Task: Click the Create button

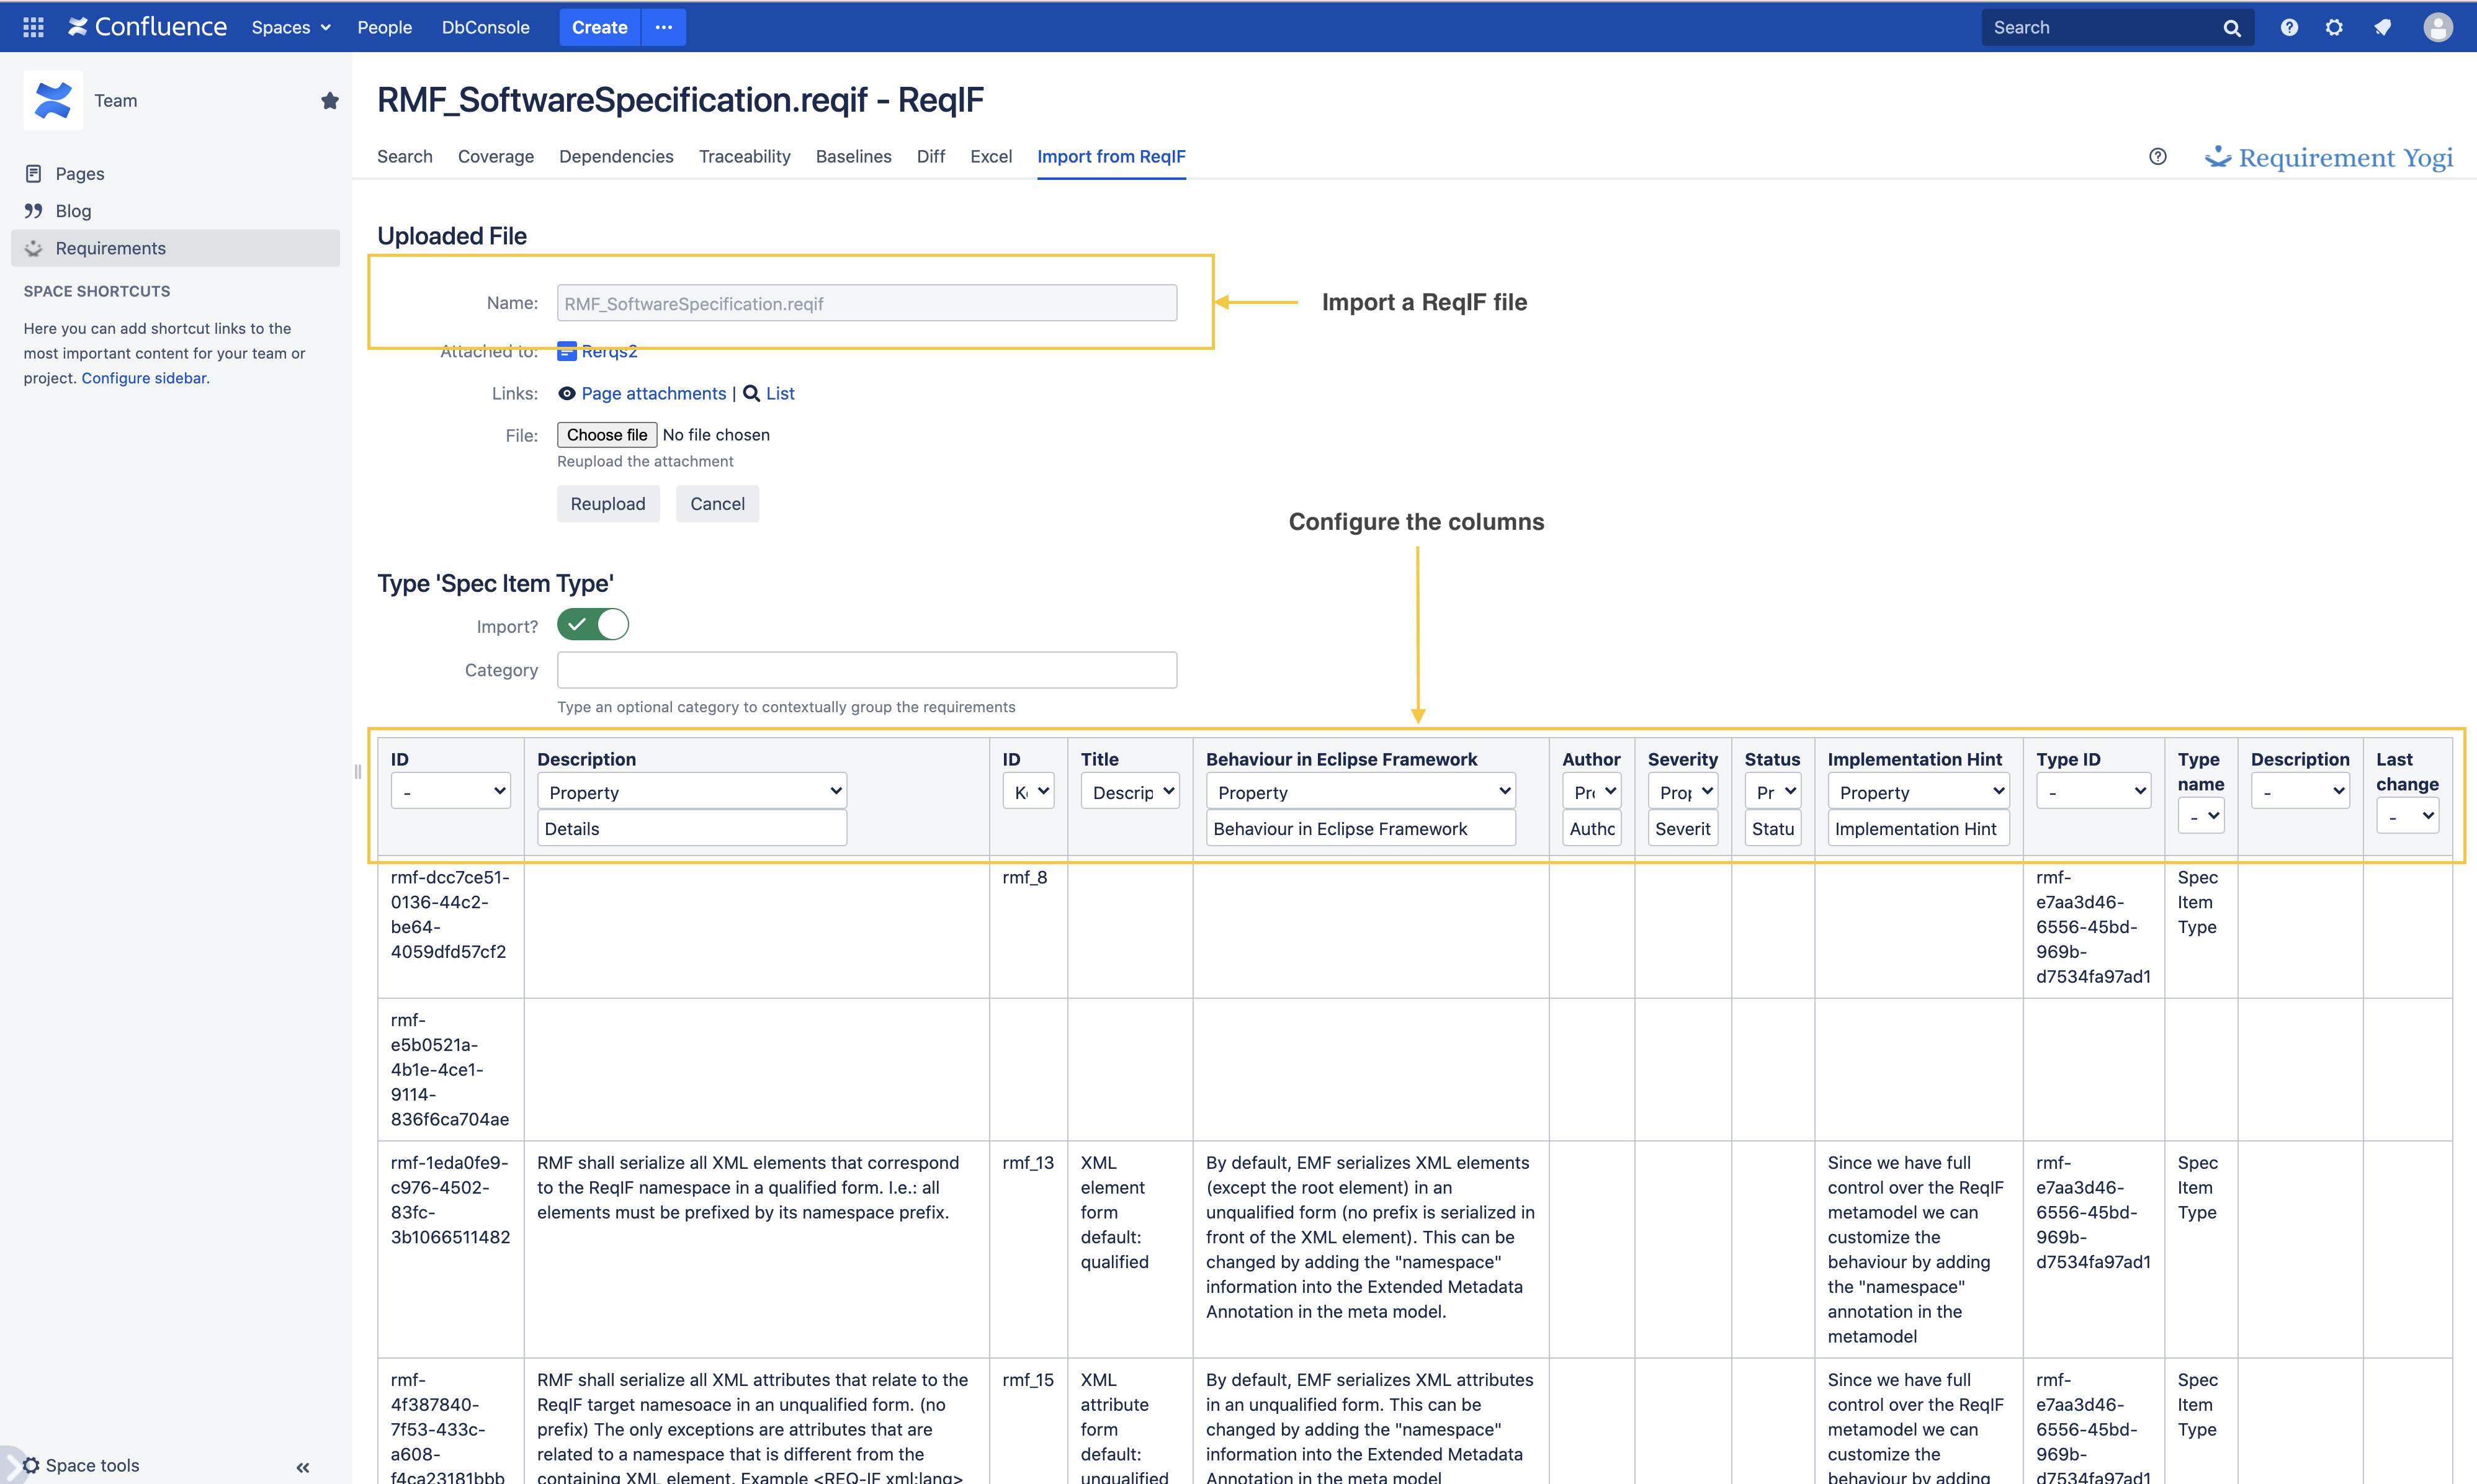Action: click(x=599, y=27)
